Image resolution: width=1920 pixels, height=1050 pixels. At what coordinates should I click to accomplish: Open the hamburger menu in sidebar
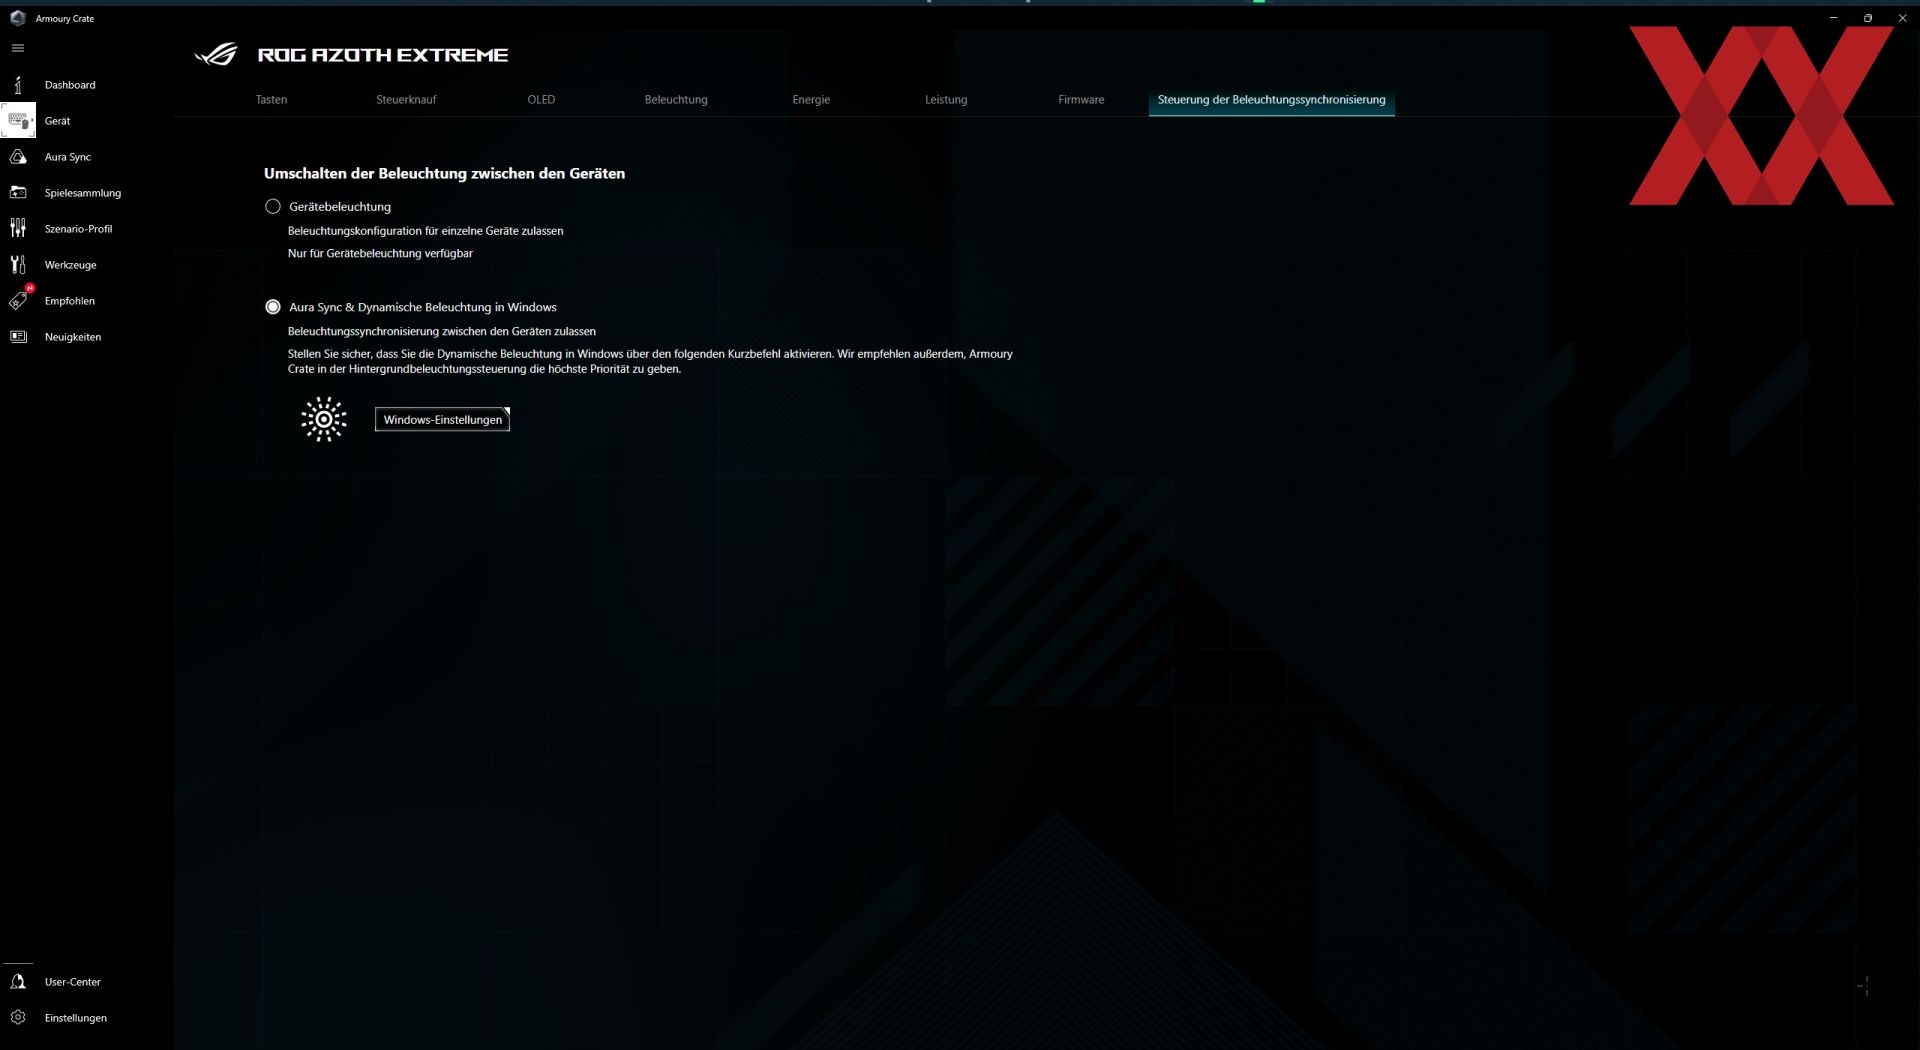click(x=18, y=48)
